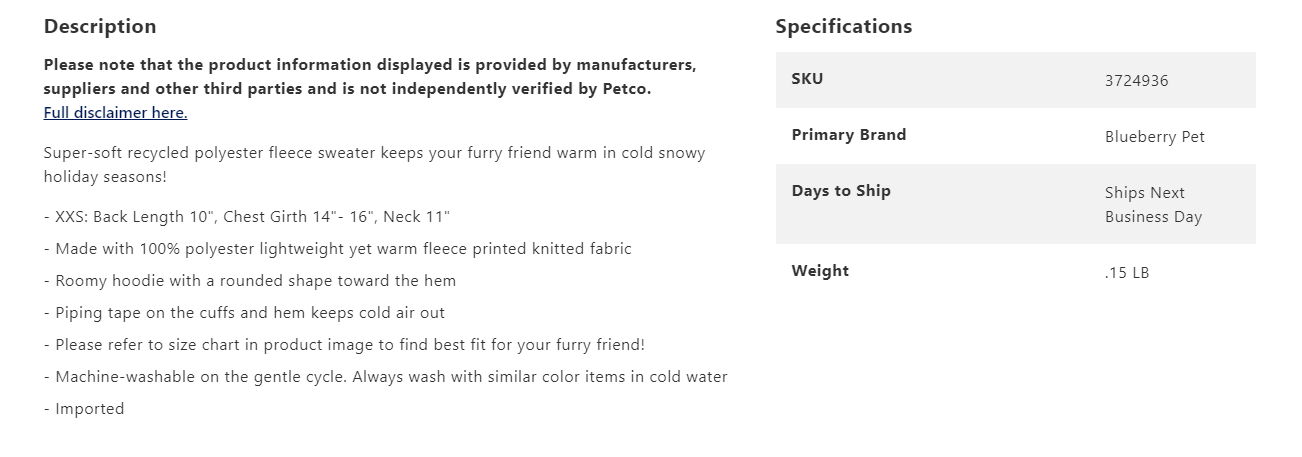Viewport: 1302px width, 457px height.
Task: Click the Machine-washable care instruction line
Action: tap(386, 377)
